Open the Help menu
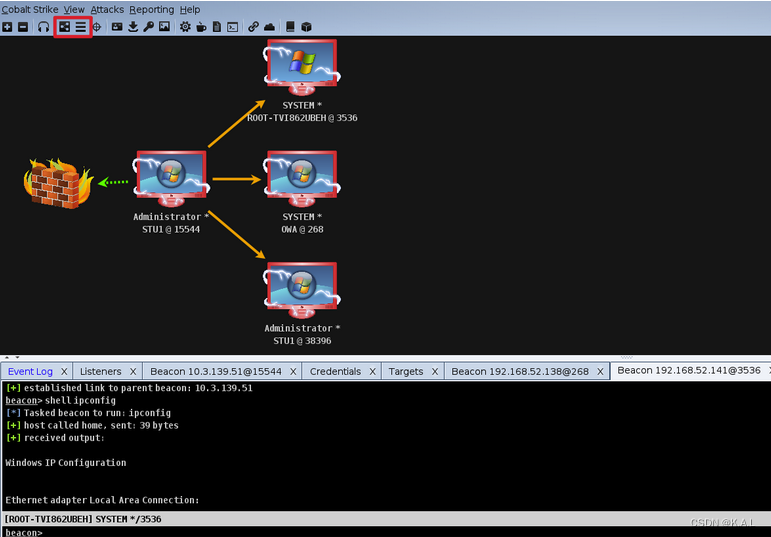771x537 pixels. pos(190,9)
